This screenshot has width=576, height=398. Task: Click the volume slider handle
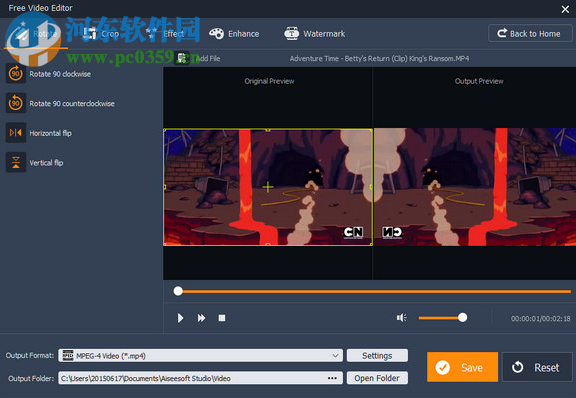[462, 318]
